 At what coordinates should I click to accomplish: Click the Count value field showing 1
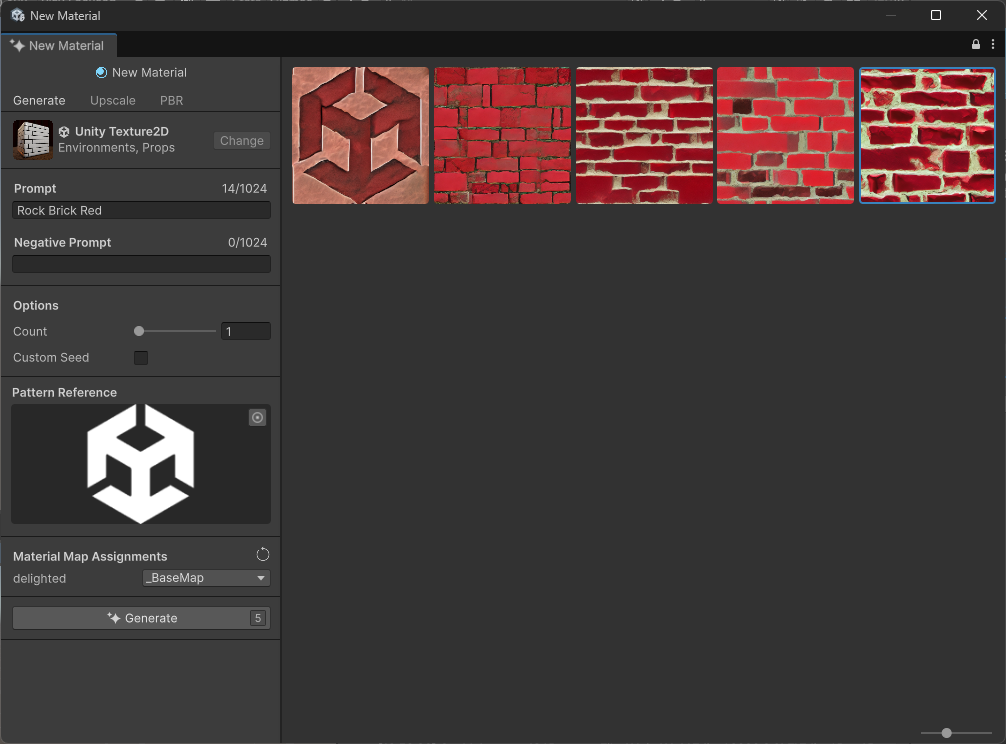[246, 331]
